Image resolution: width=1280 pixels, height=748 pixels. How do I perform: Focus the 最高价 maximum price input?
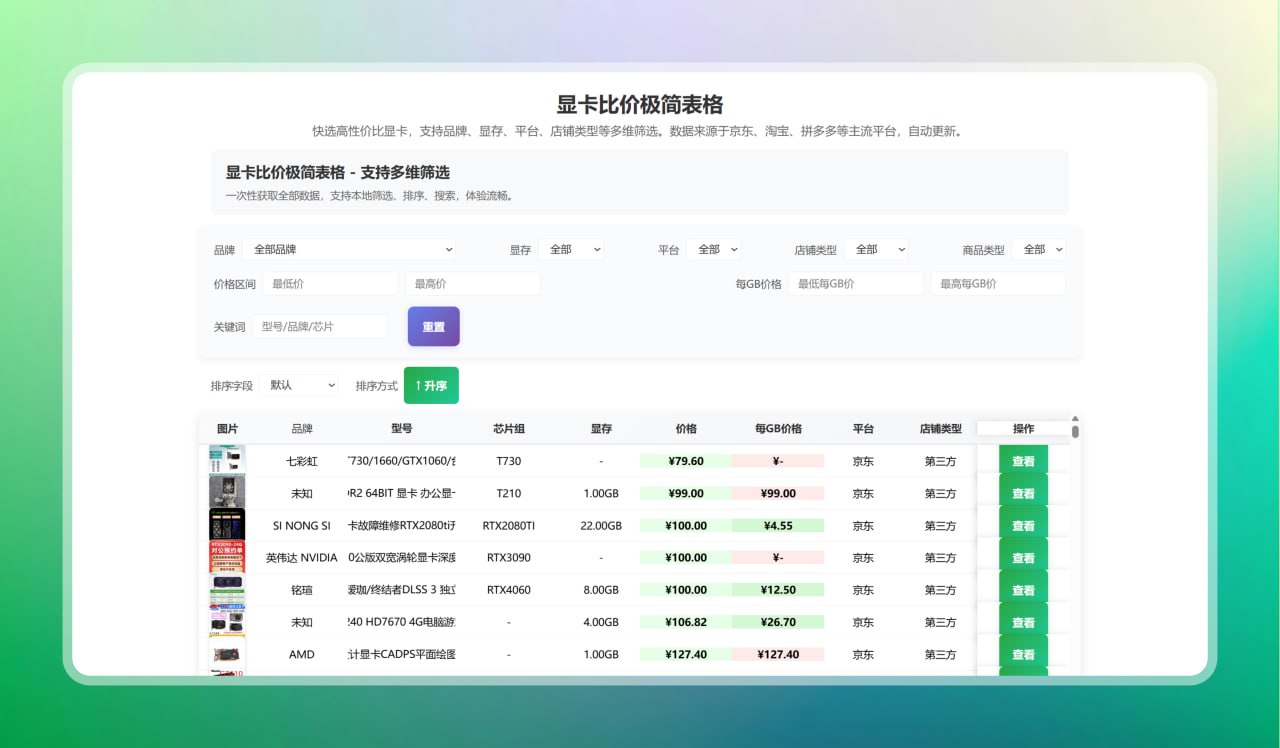[x=472, y=283]
